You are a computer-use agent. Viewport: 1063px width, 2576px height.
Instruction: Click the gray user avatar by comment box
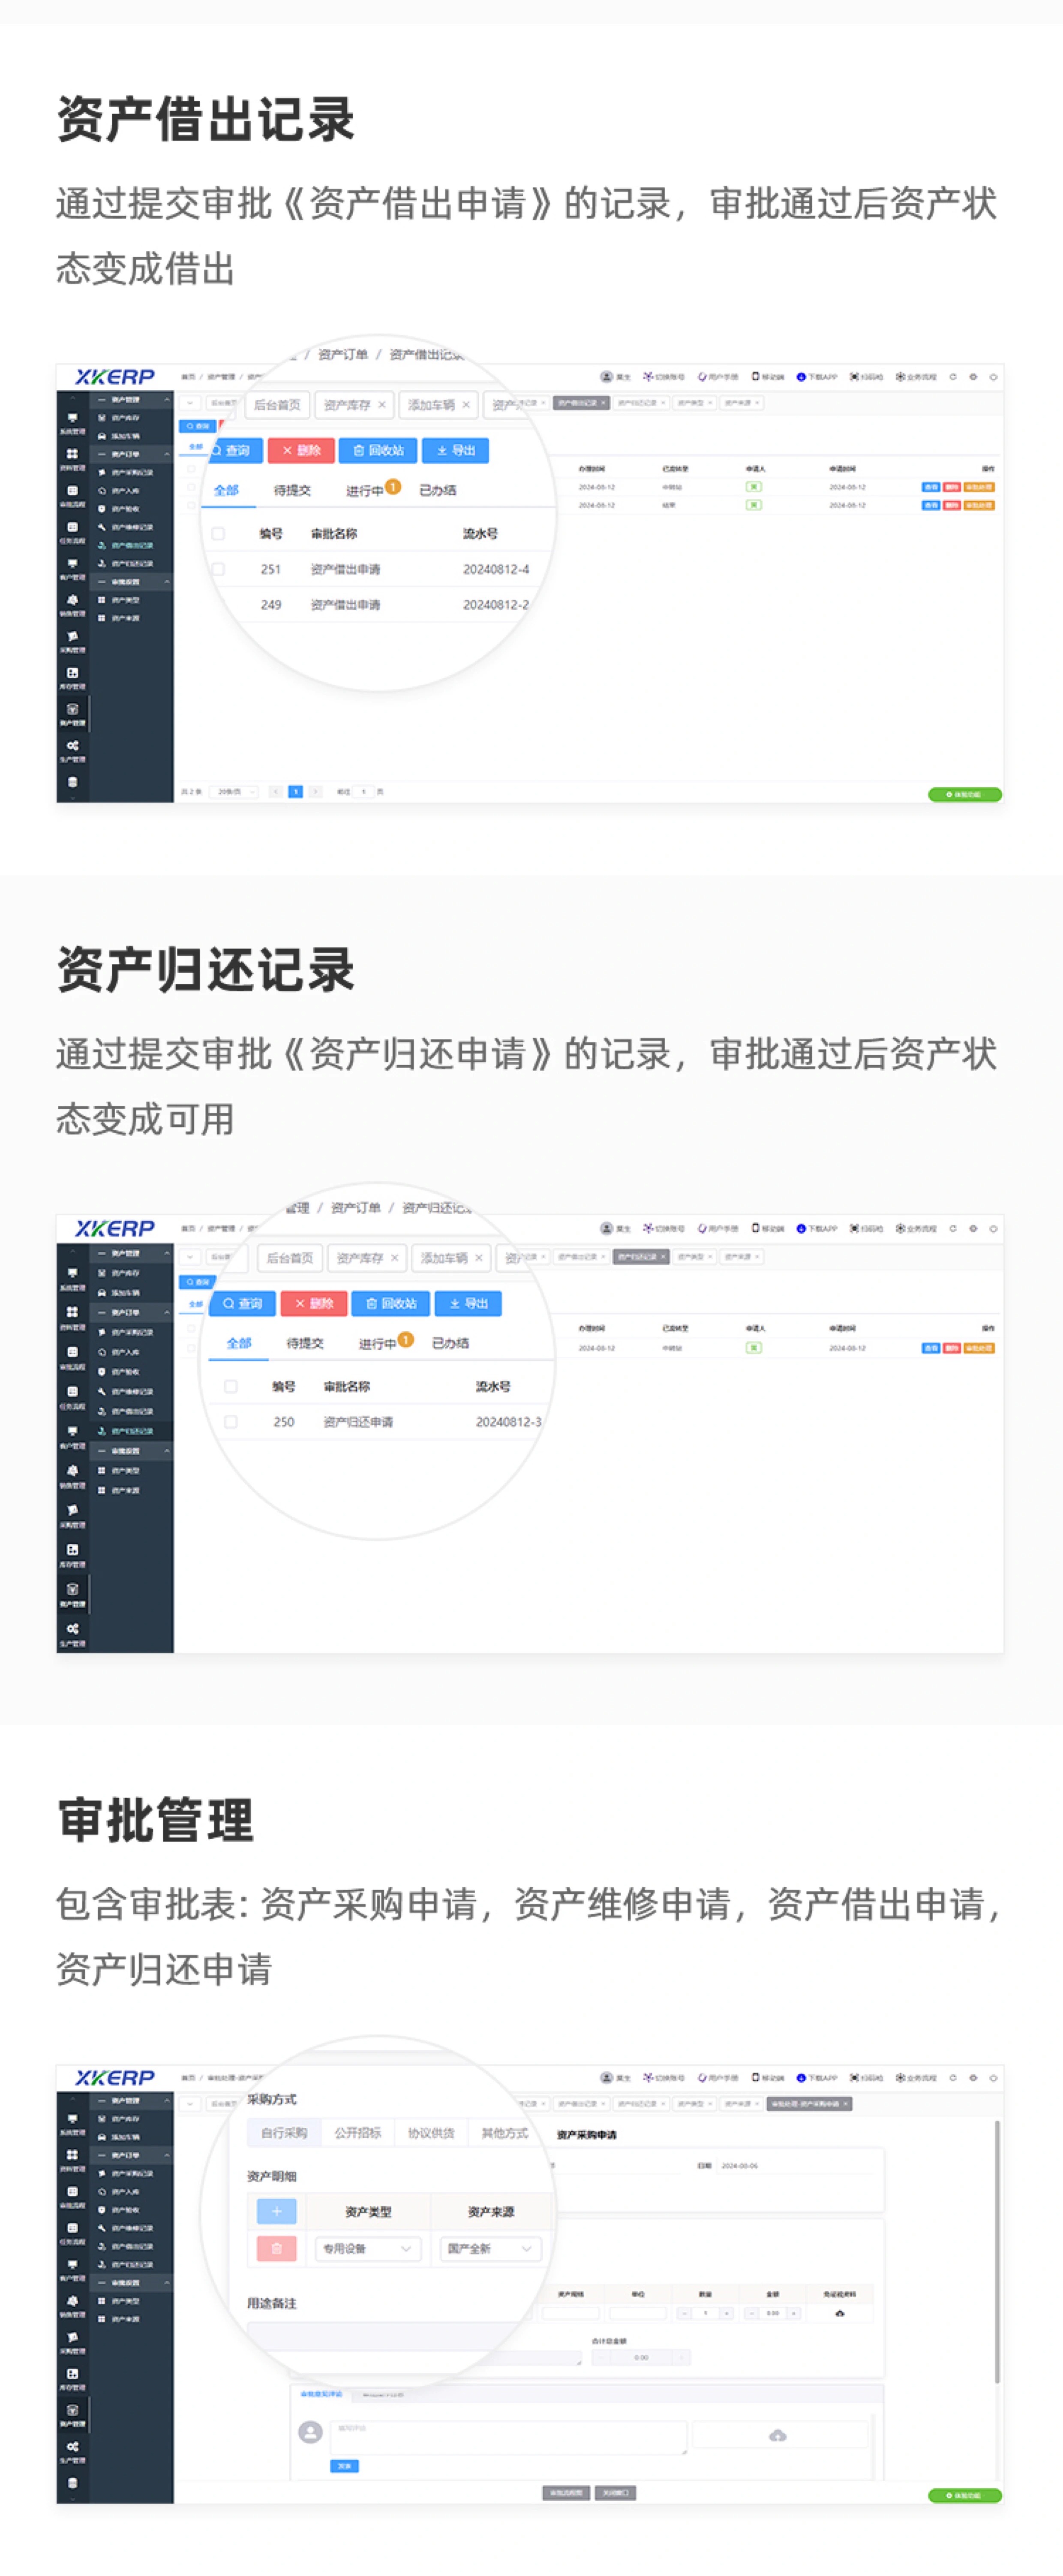tap(311, 2432)
